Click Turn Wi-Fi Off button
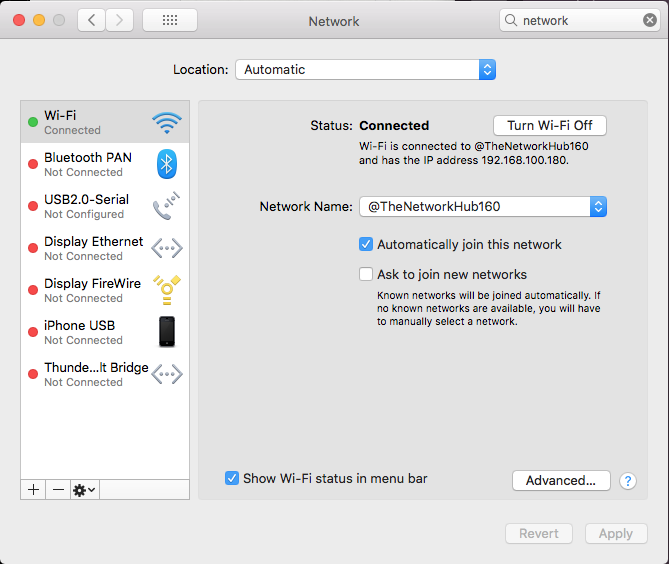Viewport: 669px width, 564px height. click(550, 126)
